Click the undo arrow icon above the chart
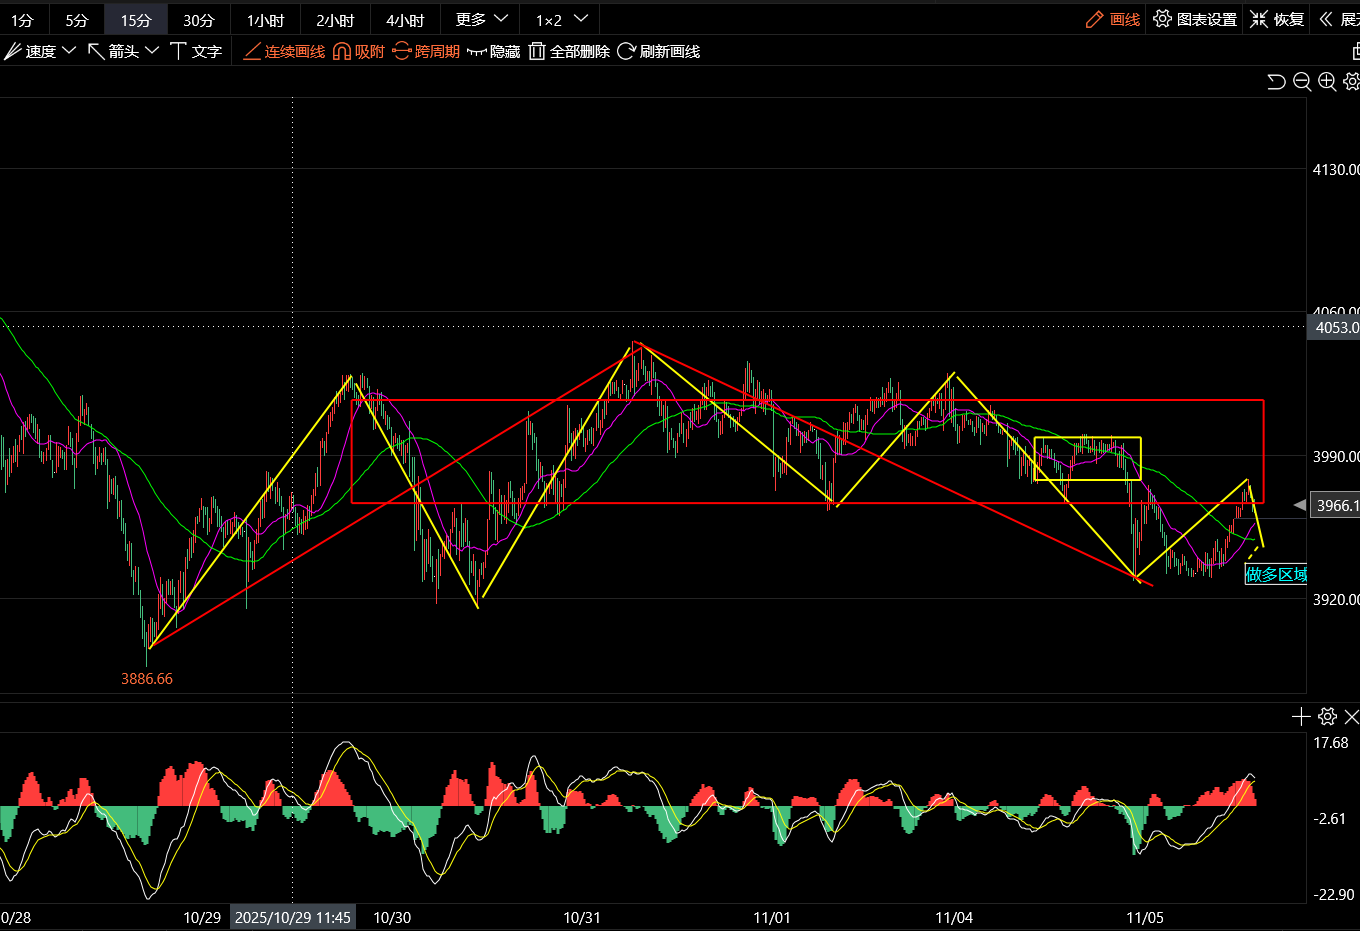1360x931 pixels. pos(1276,82)
